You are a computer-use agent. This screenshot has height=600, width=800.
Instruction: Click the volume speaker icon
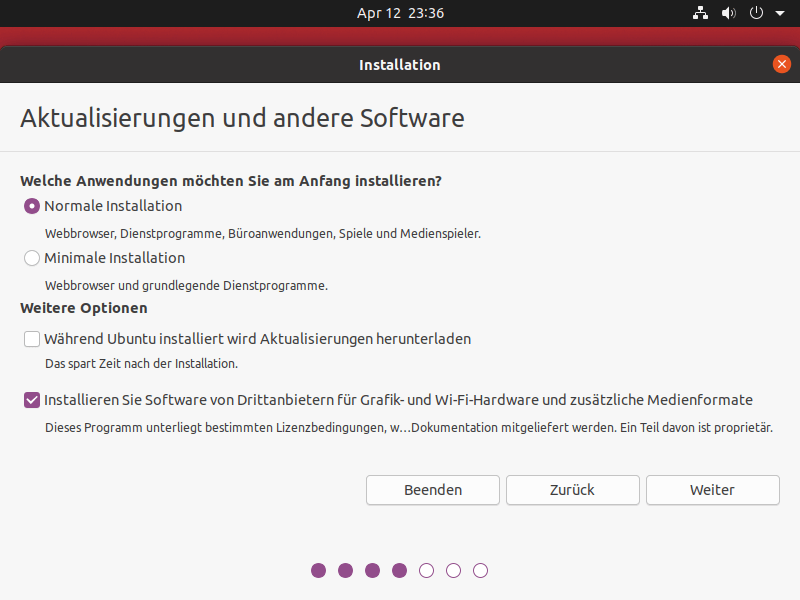[x=728, y=14]
